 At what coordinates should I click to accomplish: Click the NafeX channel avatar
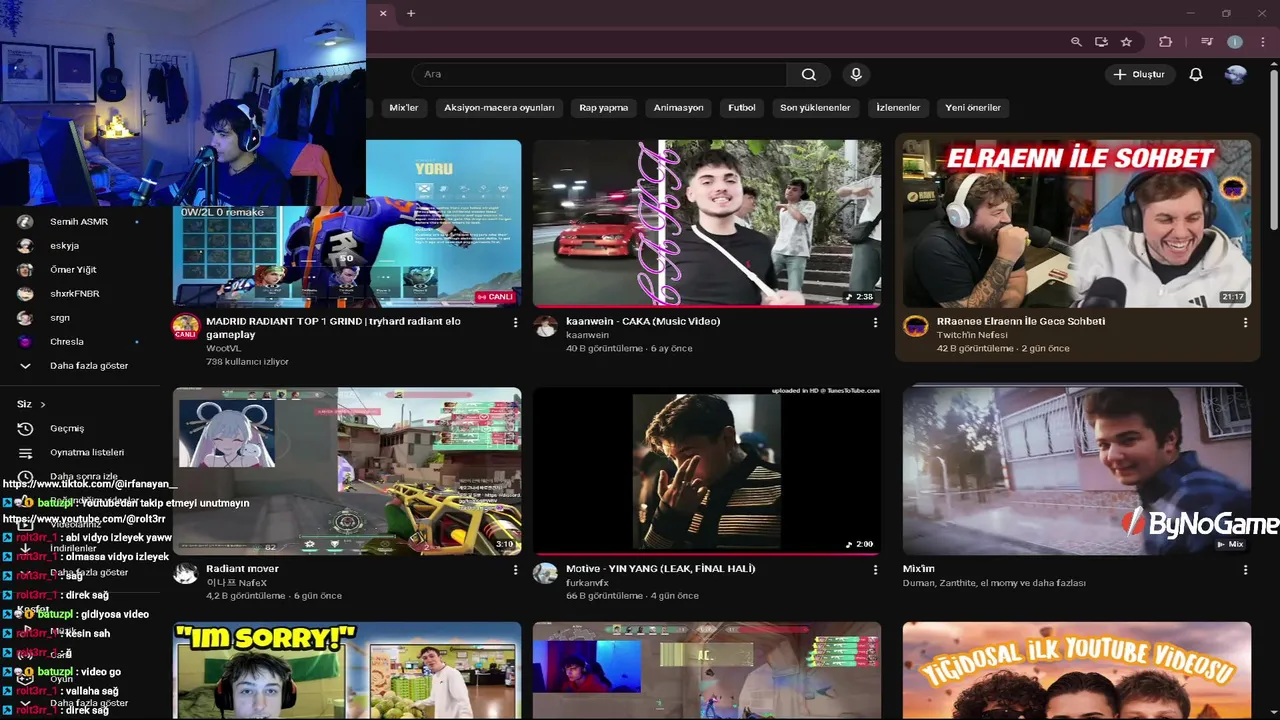(x=185, y=573)
